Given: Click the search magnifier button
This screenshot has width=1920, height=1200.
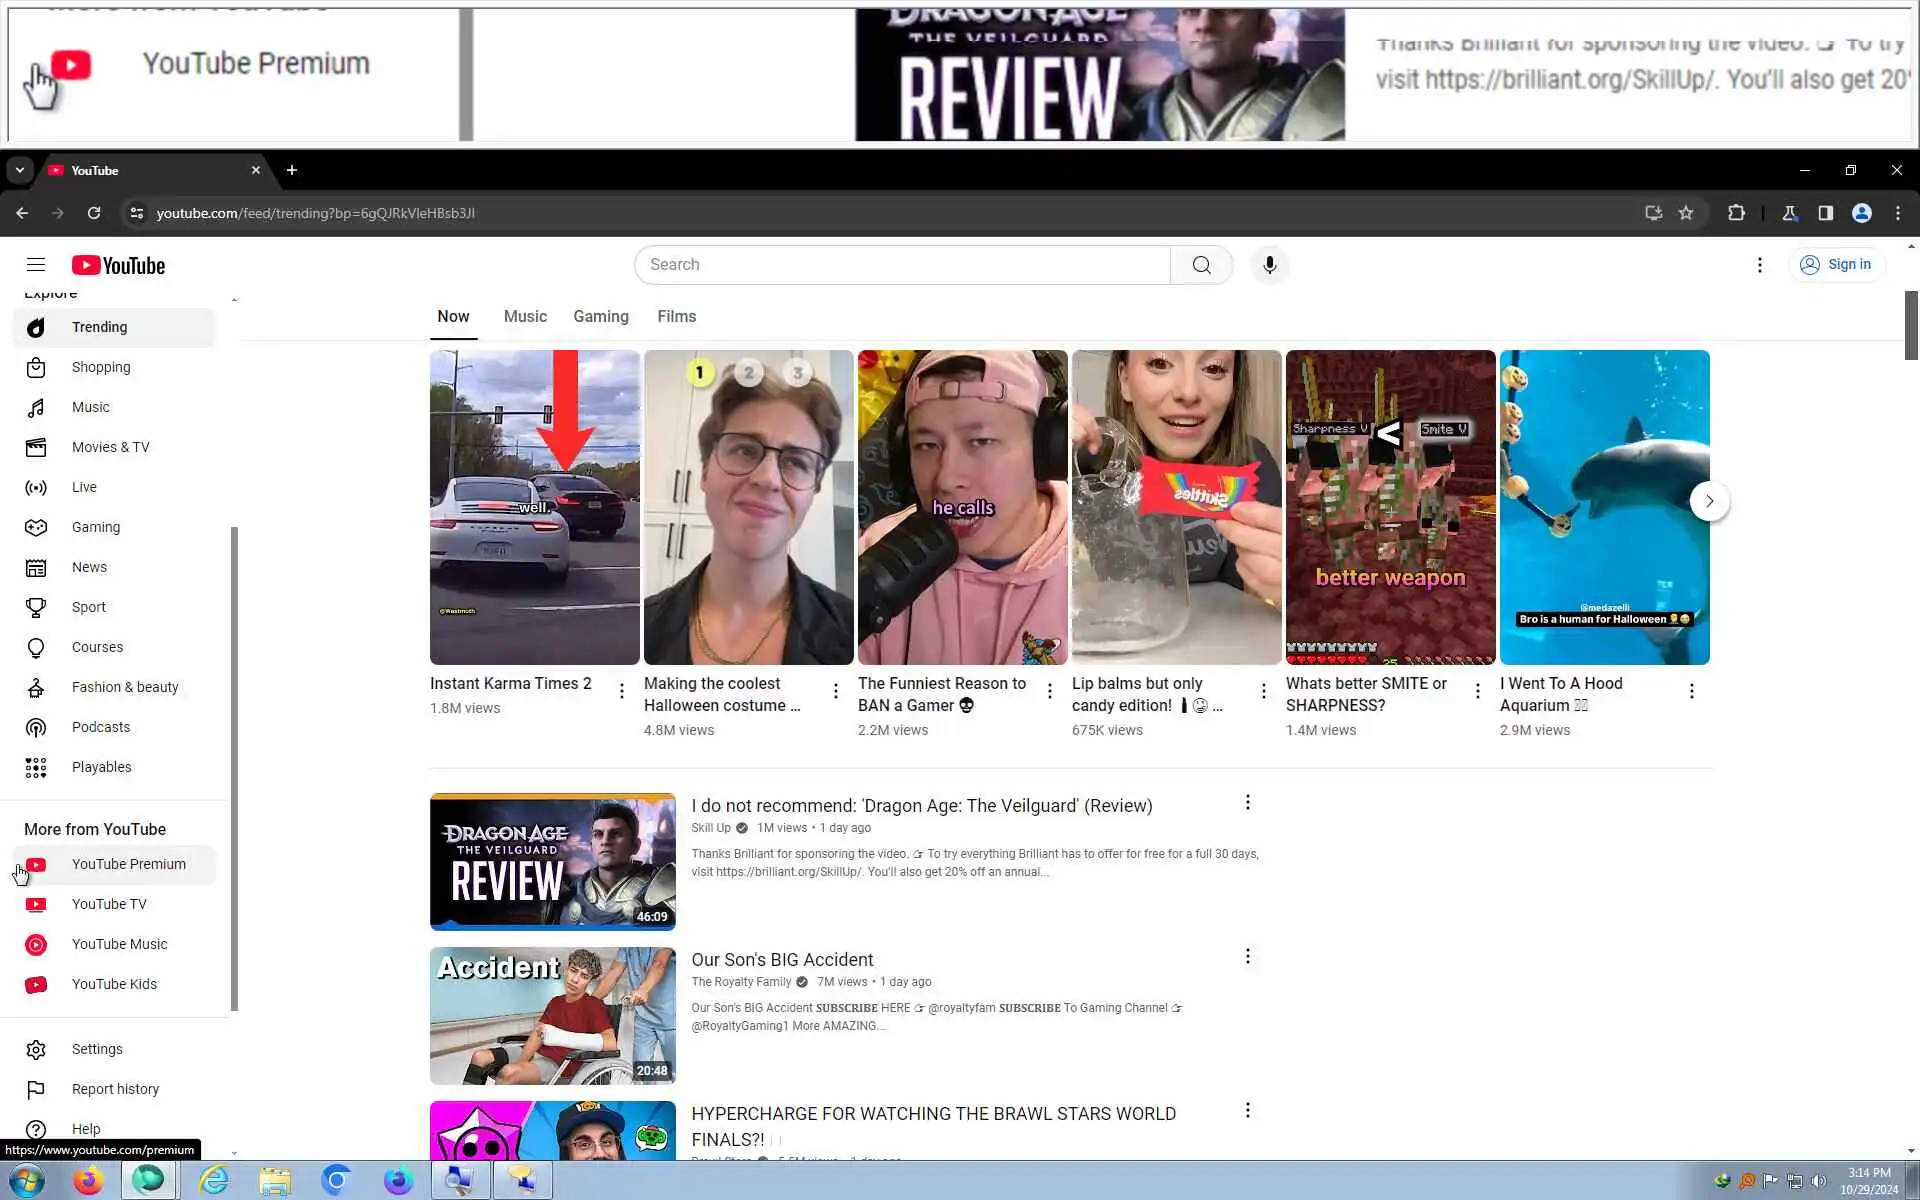Looking at the screenshot, I should pyautogui.click(x=1201, y=265).
